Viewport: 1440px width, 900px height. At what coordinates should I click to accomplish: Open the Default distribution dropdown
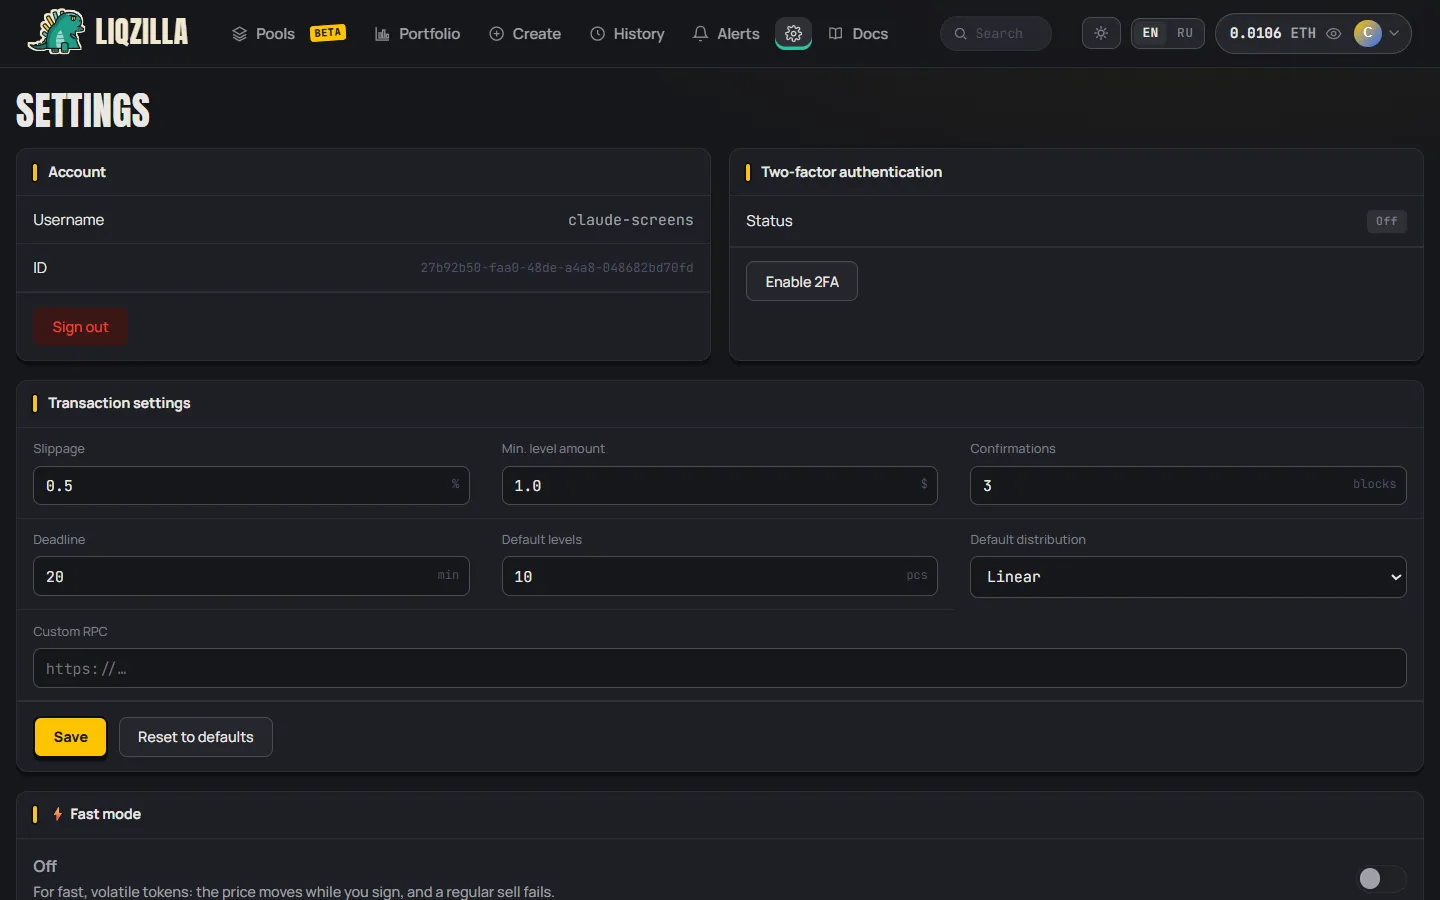pyautogui.click(x=1188, y=577)
